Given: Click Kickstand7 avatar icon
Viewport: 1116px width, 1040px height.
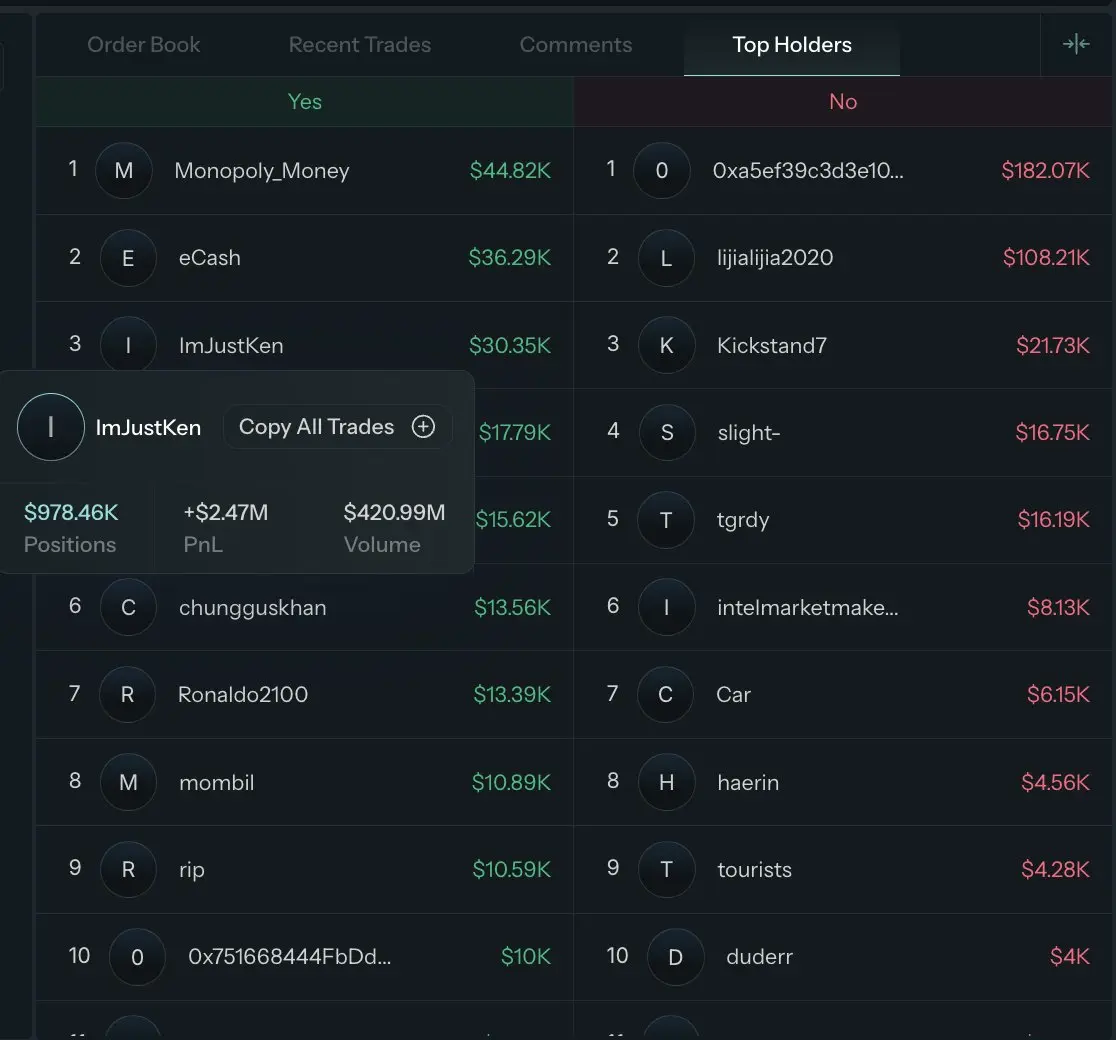Looking at the screenshot, I should (x=666, y=345).
